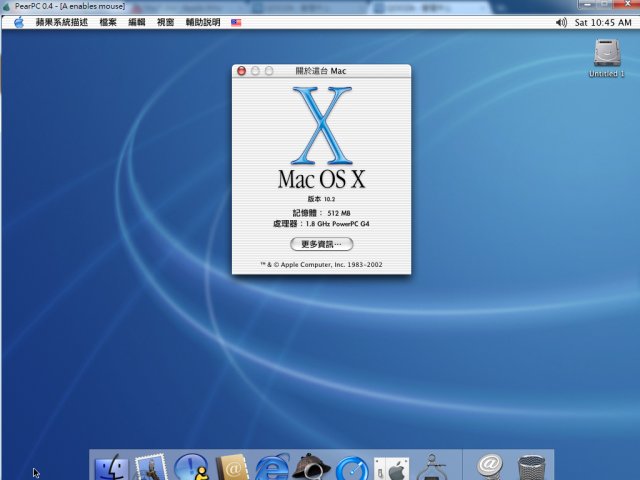Viewport: 640px width, 480px height.
Task: Click the 更多資訊… button
Action: 321,244
